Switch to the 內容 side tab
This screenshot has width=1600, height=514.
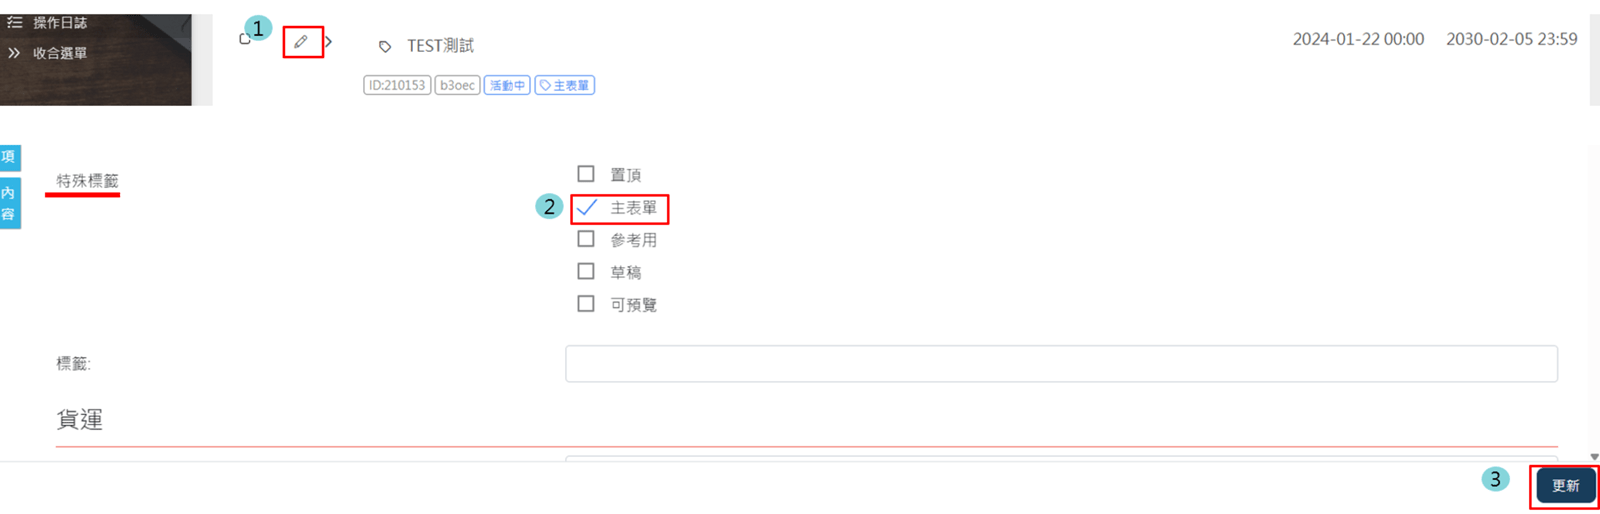[x=9, y=203]
